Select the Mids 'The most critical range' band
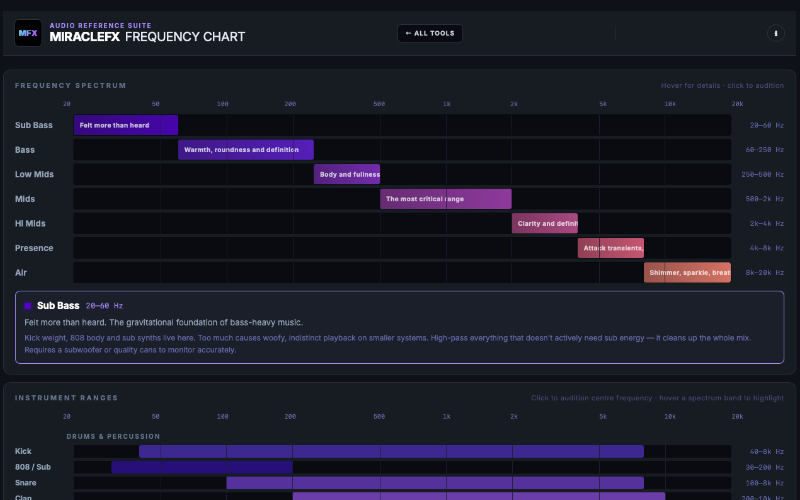 (446, 198)
